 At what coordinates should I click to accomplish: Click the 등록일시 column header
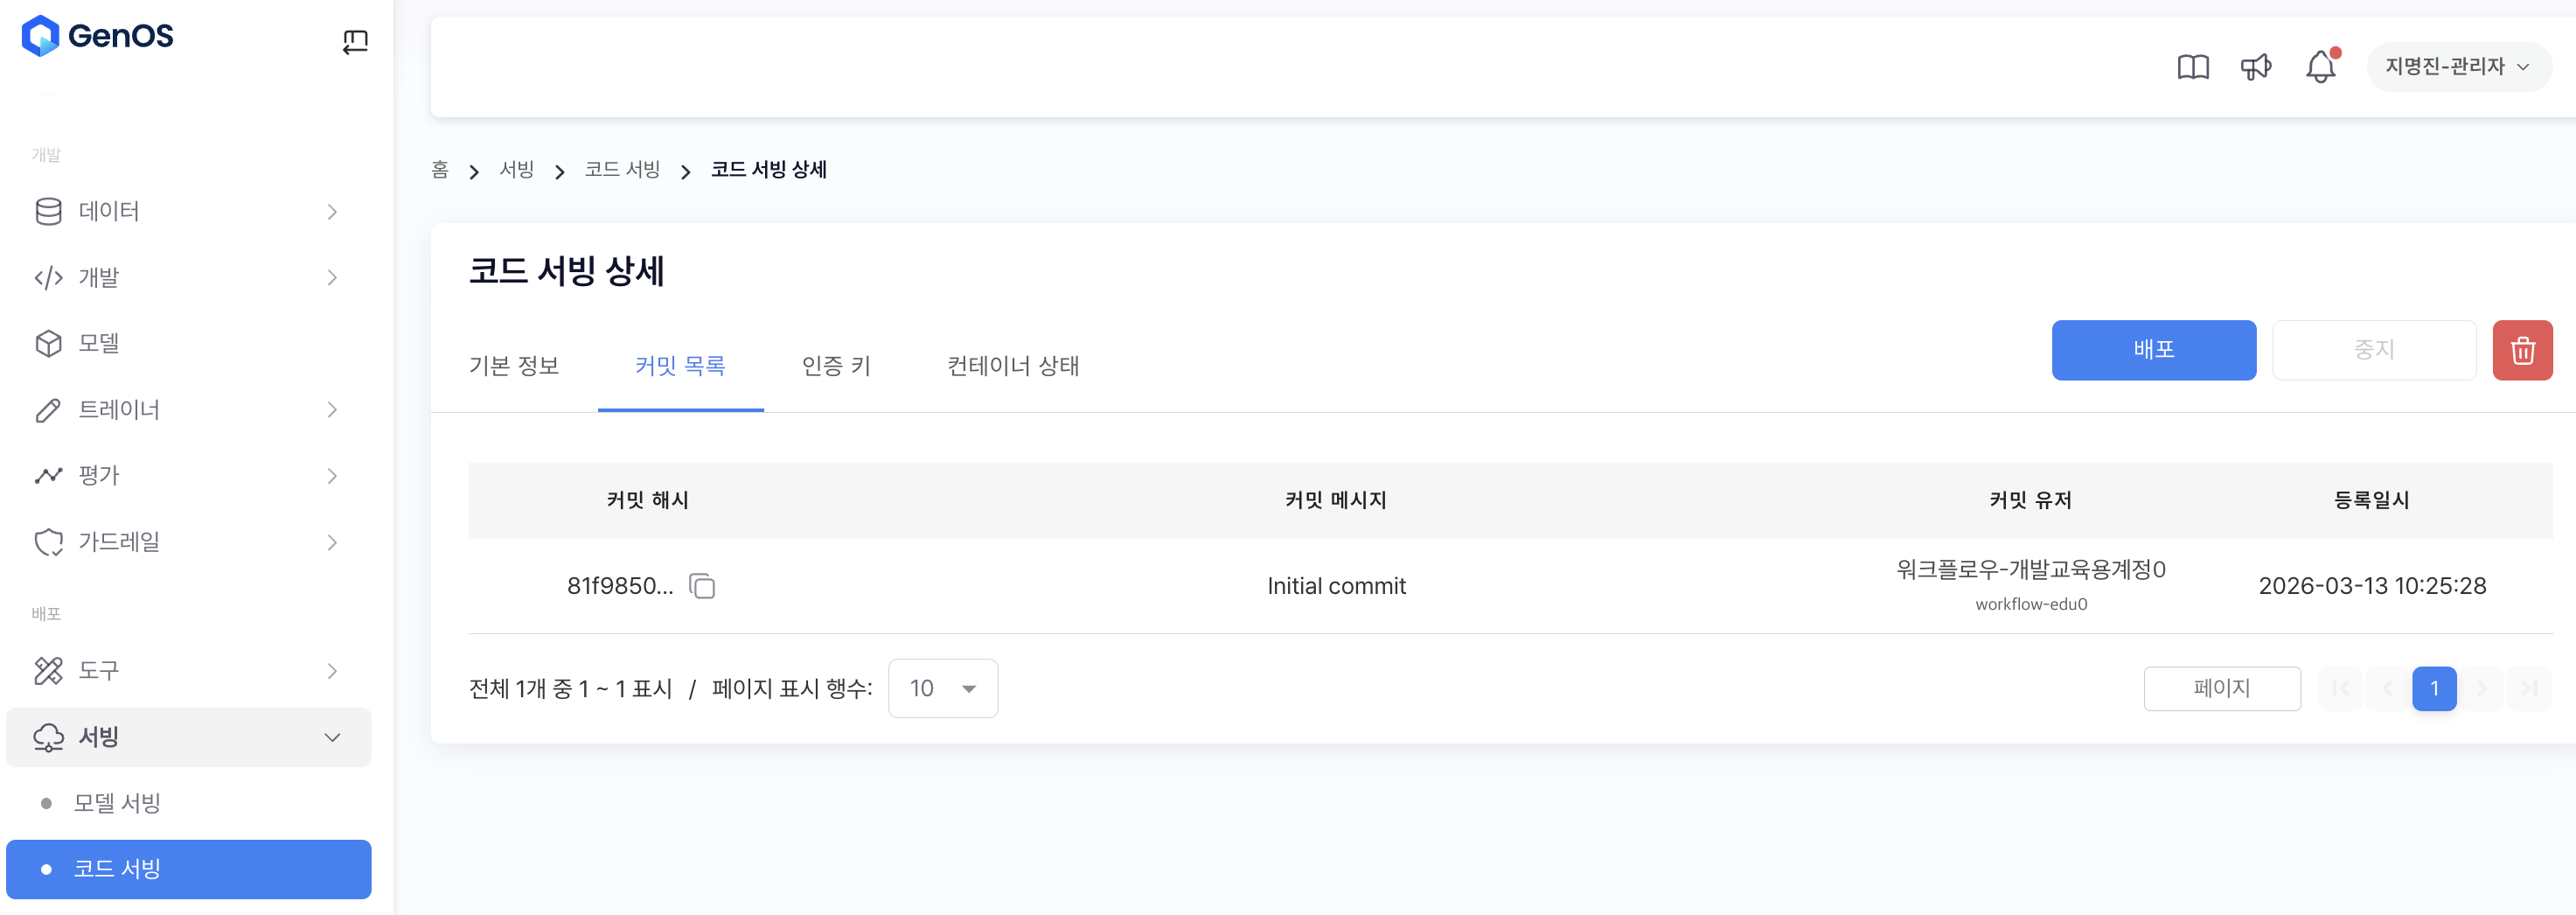pos(2372,500)
